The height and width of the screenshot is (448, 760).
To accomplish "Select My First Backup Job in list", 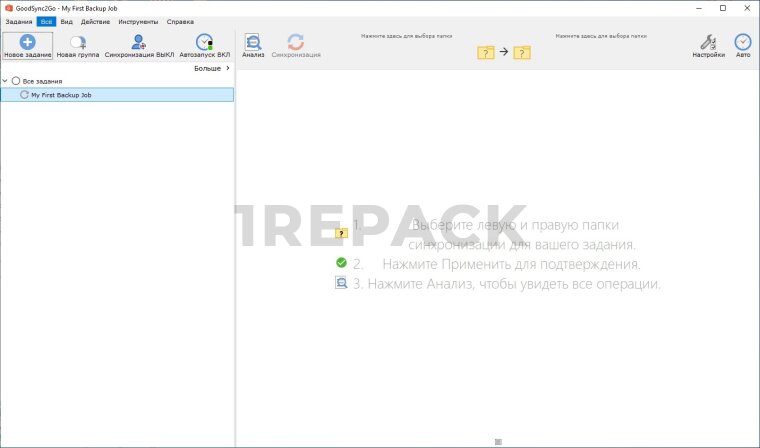I will [67, 95].
